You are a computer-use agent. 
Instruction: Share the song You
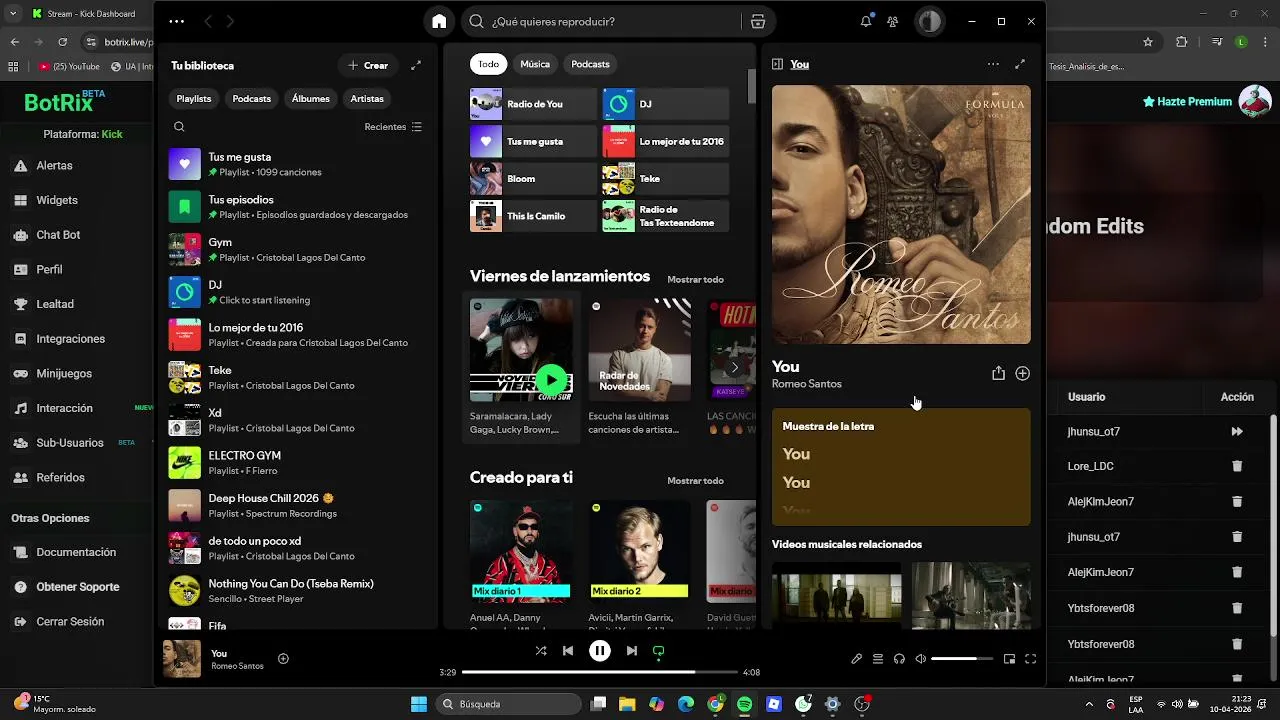998,373
